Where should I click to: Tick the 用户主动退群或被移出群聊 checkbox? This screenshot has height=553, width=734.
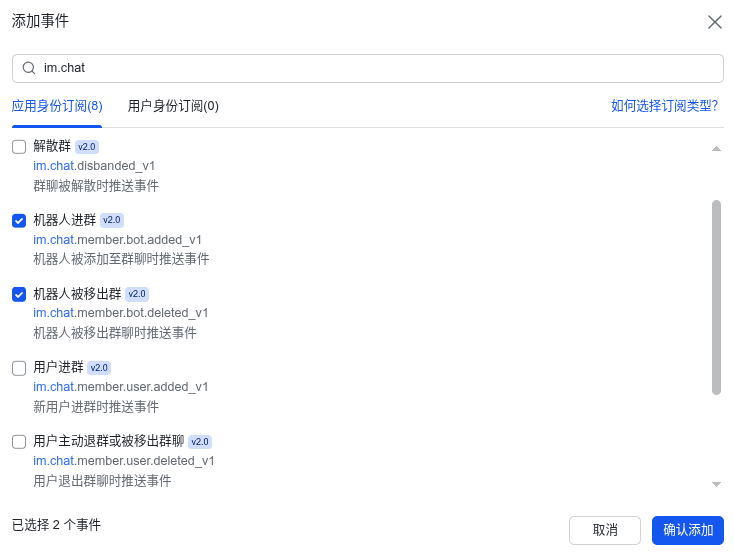coord(19,442)
